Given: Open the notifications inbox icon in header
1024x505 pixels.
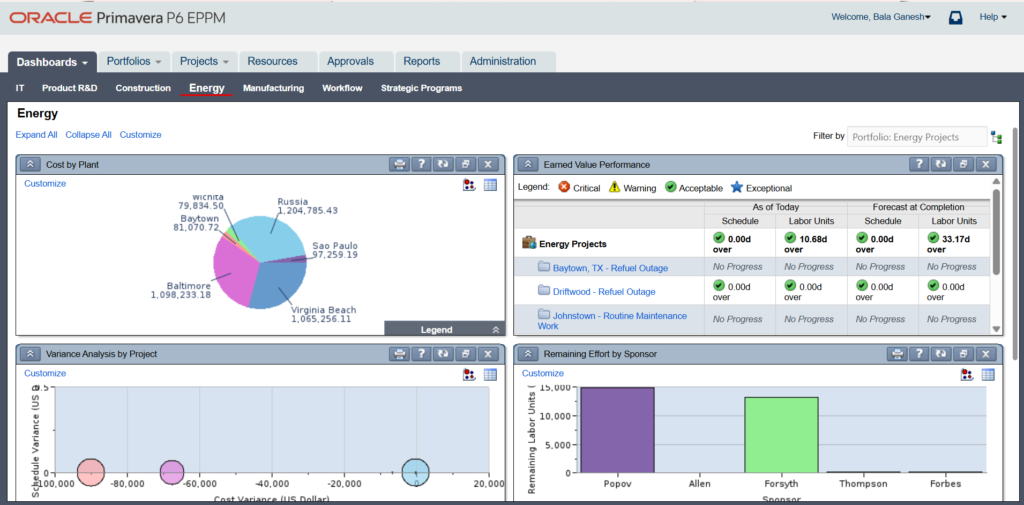Looking at the screenshot, I should coord(955,17).
